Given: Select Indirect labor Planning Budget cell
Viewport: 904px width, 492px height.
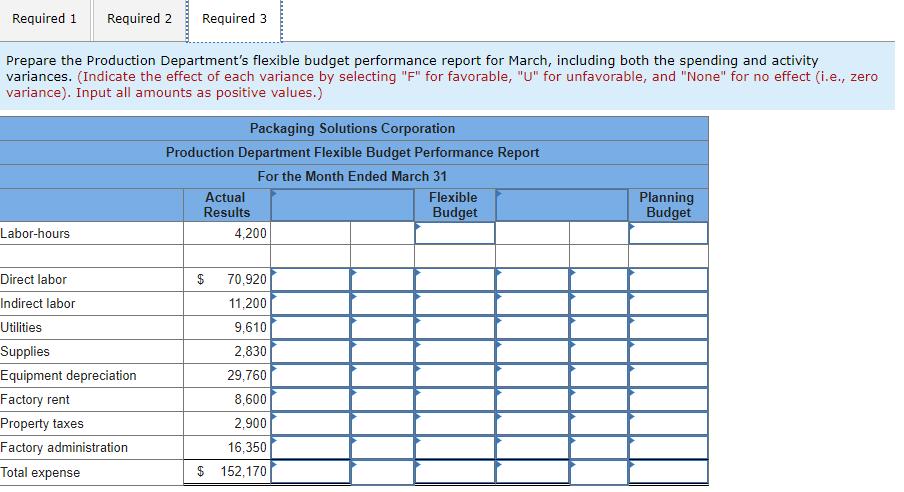Looking at the screenshot, I should 668,303.
